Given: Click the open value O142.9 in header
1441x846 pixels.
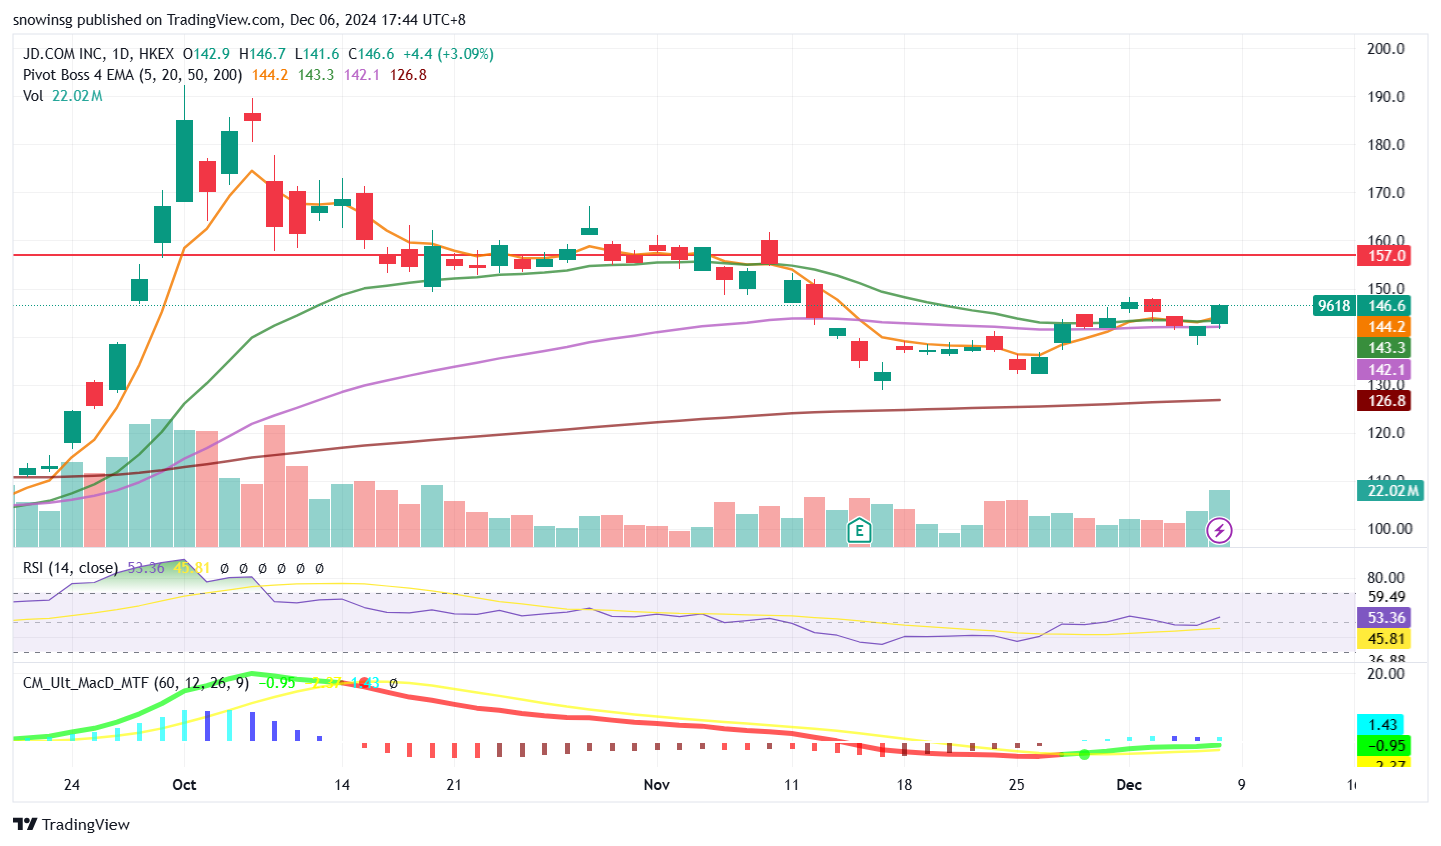Looking at the screenshot, I should coord(207,54).
